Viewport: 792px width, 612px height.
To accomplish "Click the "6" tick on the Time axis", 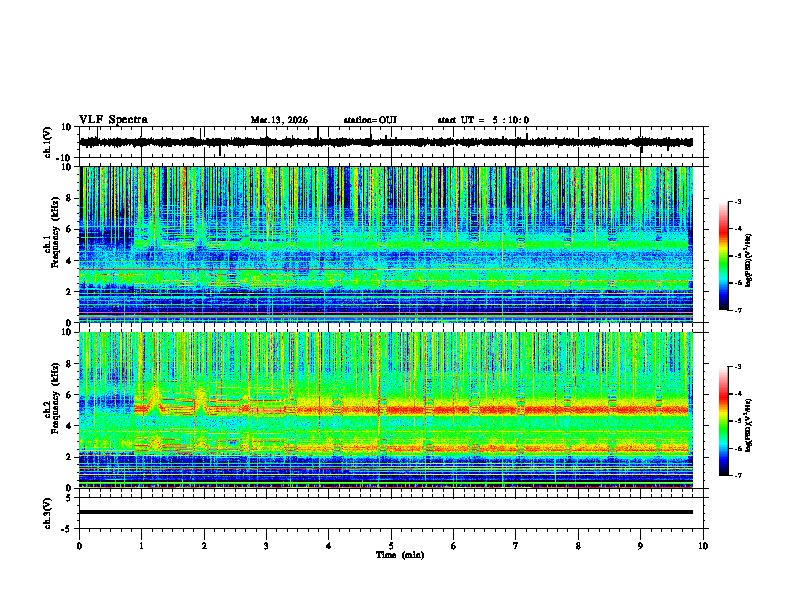I will coord(454,546).
